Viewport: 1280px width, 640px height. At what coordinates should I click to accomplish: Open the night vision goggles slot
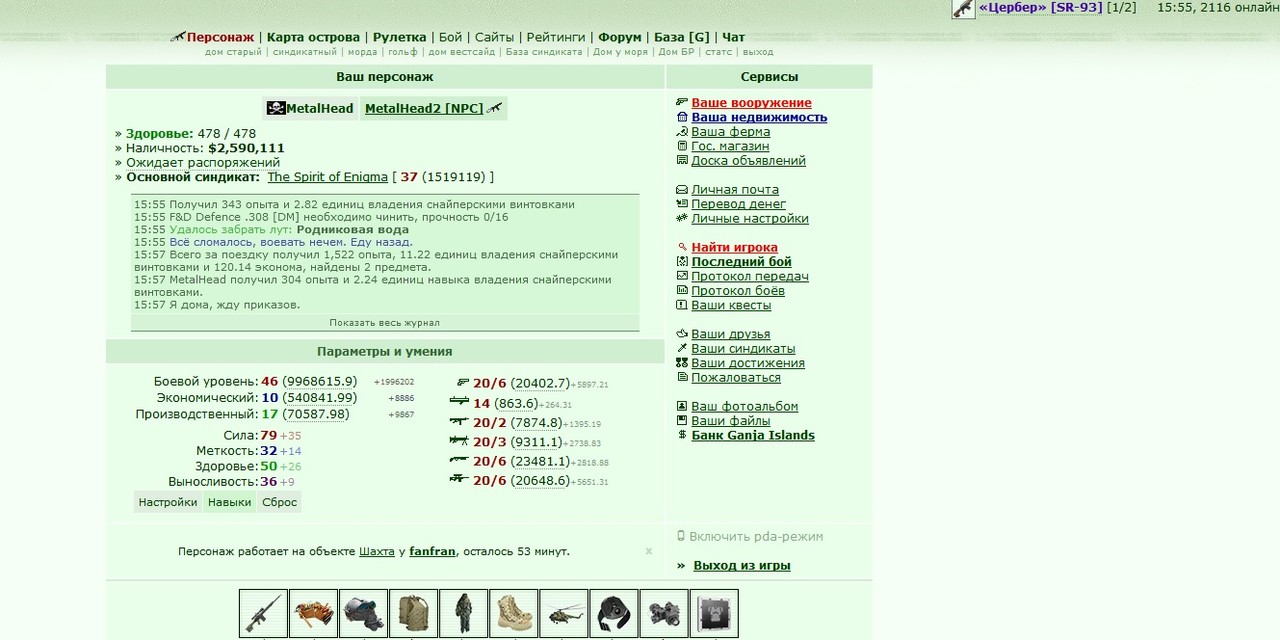(664, 613)
